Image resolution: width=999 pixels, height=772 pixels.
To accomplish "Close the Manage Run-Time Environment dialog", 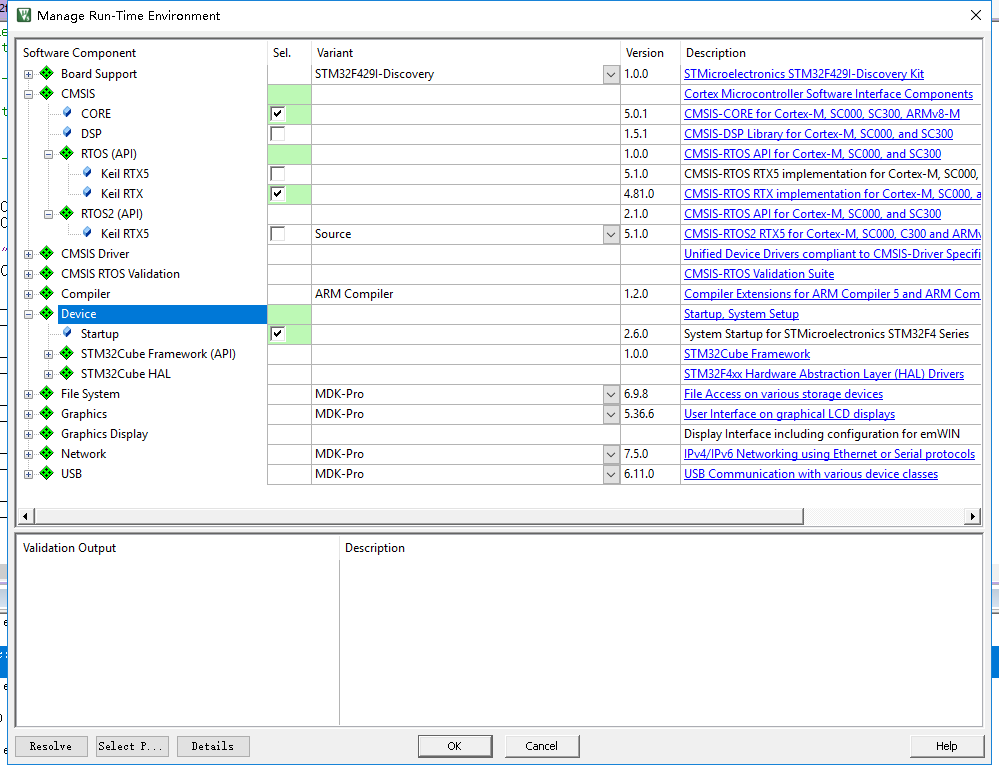I will point(975,15).
